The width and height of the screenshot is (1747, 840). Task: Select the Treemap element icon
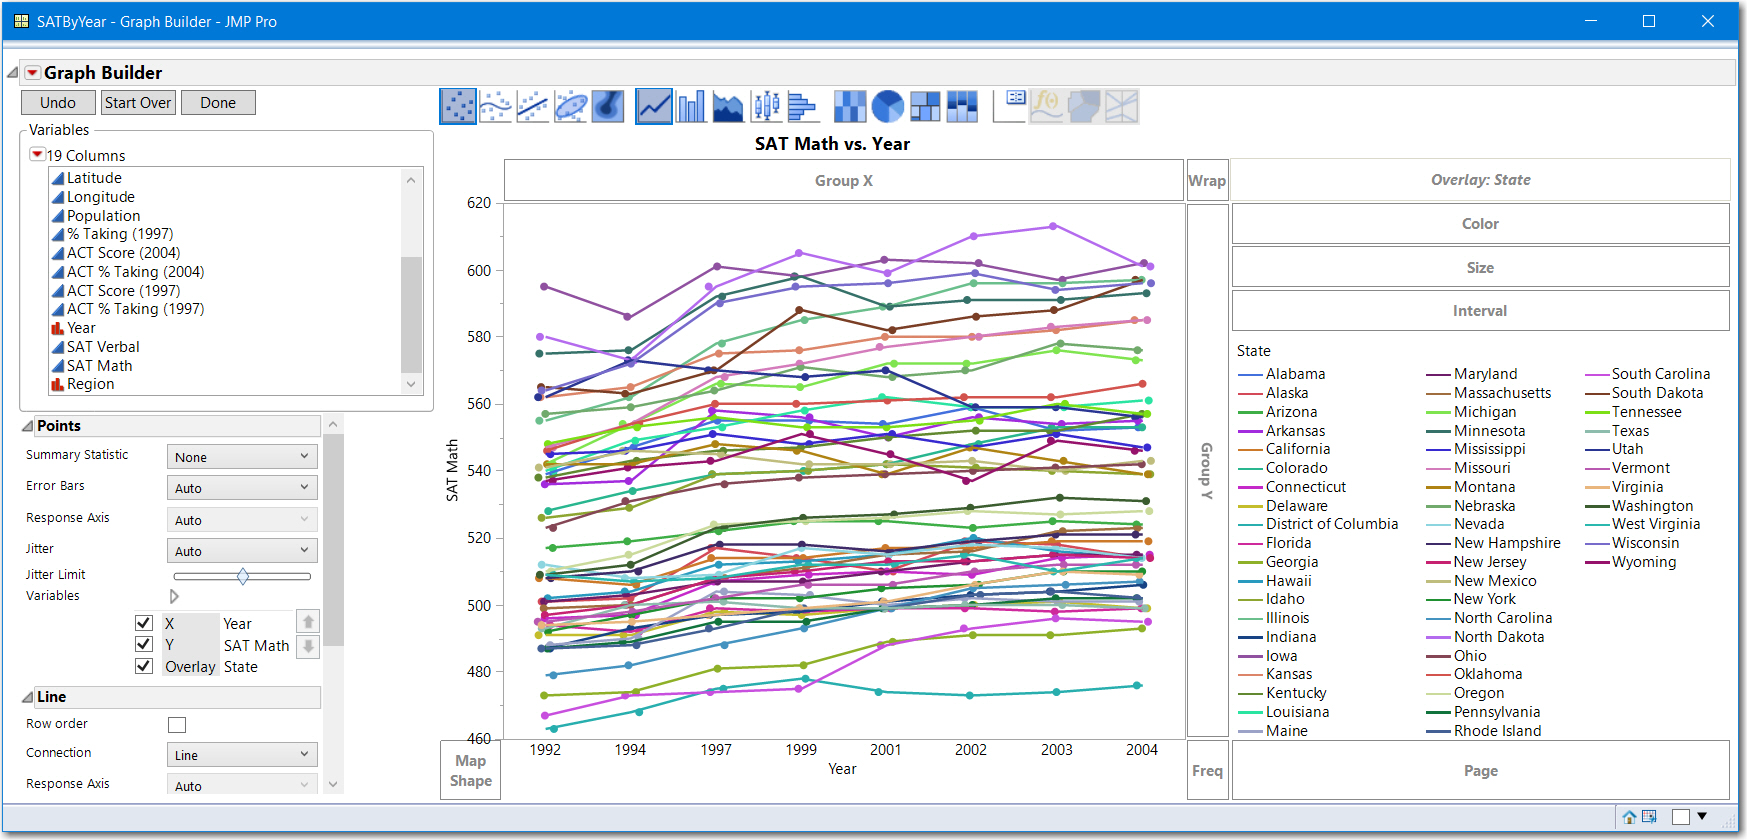(925, 106)
